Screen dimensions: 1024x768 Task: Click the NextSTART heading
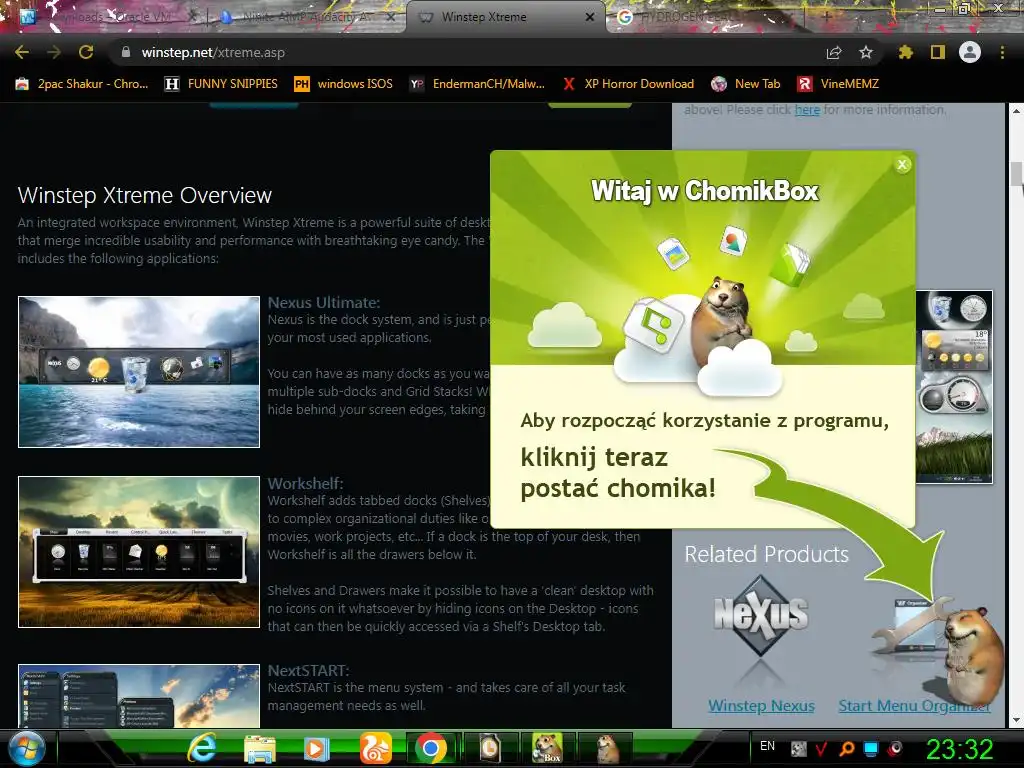pyautogui.click(x=308, y=671)
